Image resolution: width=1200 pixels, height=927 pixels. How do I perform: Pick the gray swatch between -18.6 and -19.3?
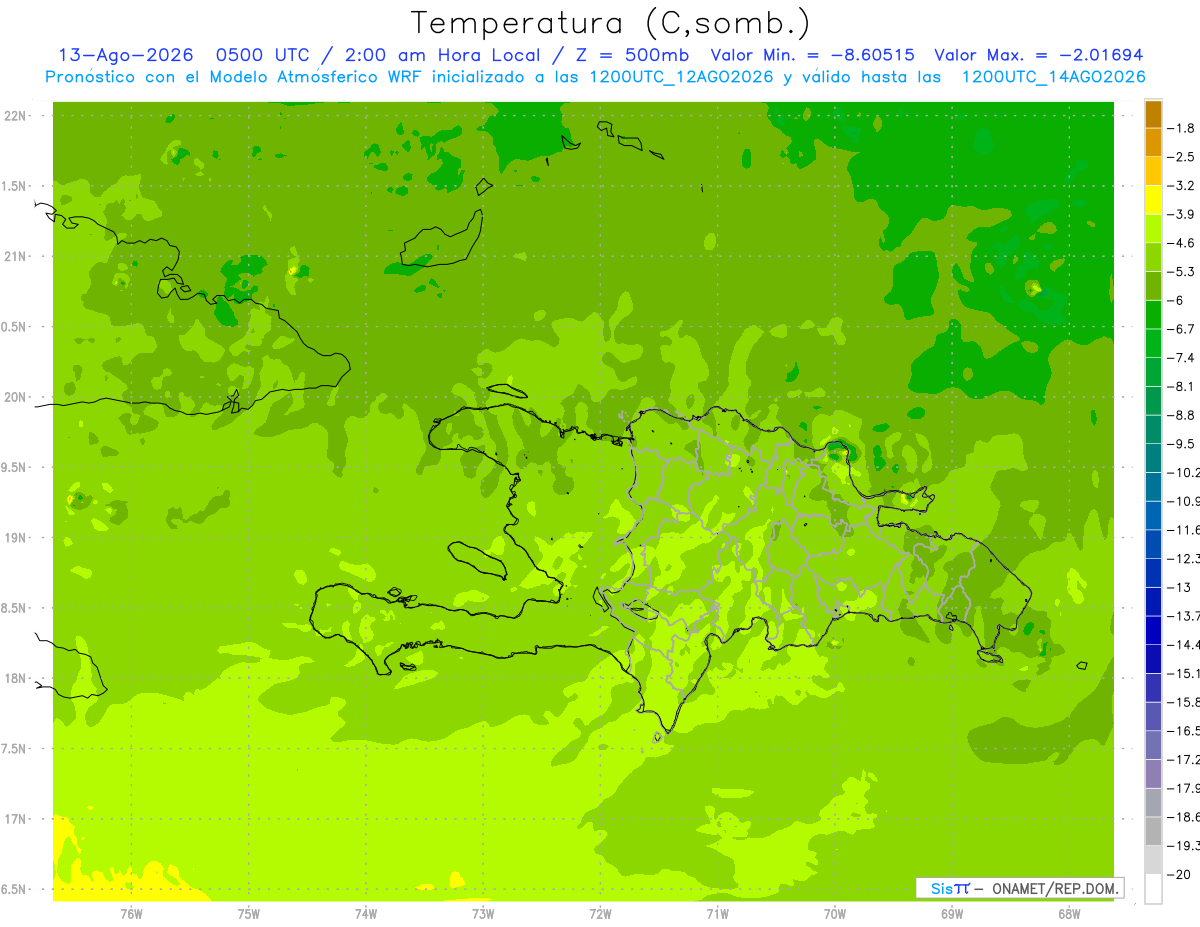coord(1153,831)
